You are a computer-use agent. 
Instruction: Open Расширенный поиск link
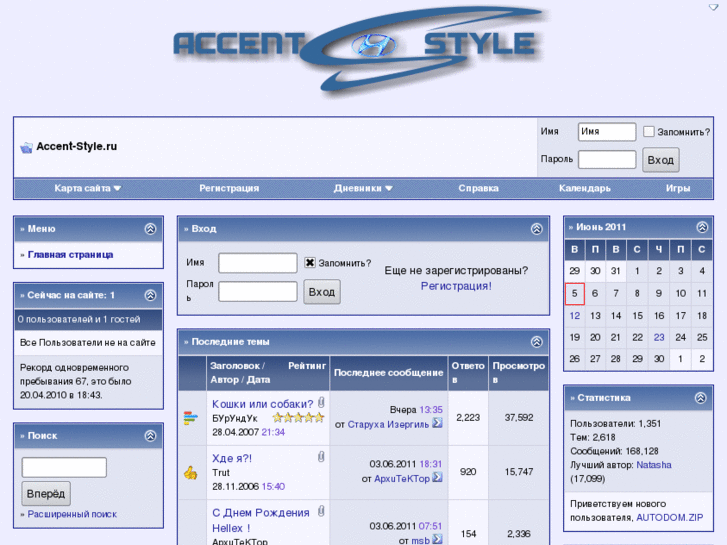click(x=72, y=514)
